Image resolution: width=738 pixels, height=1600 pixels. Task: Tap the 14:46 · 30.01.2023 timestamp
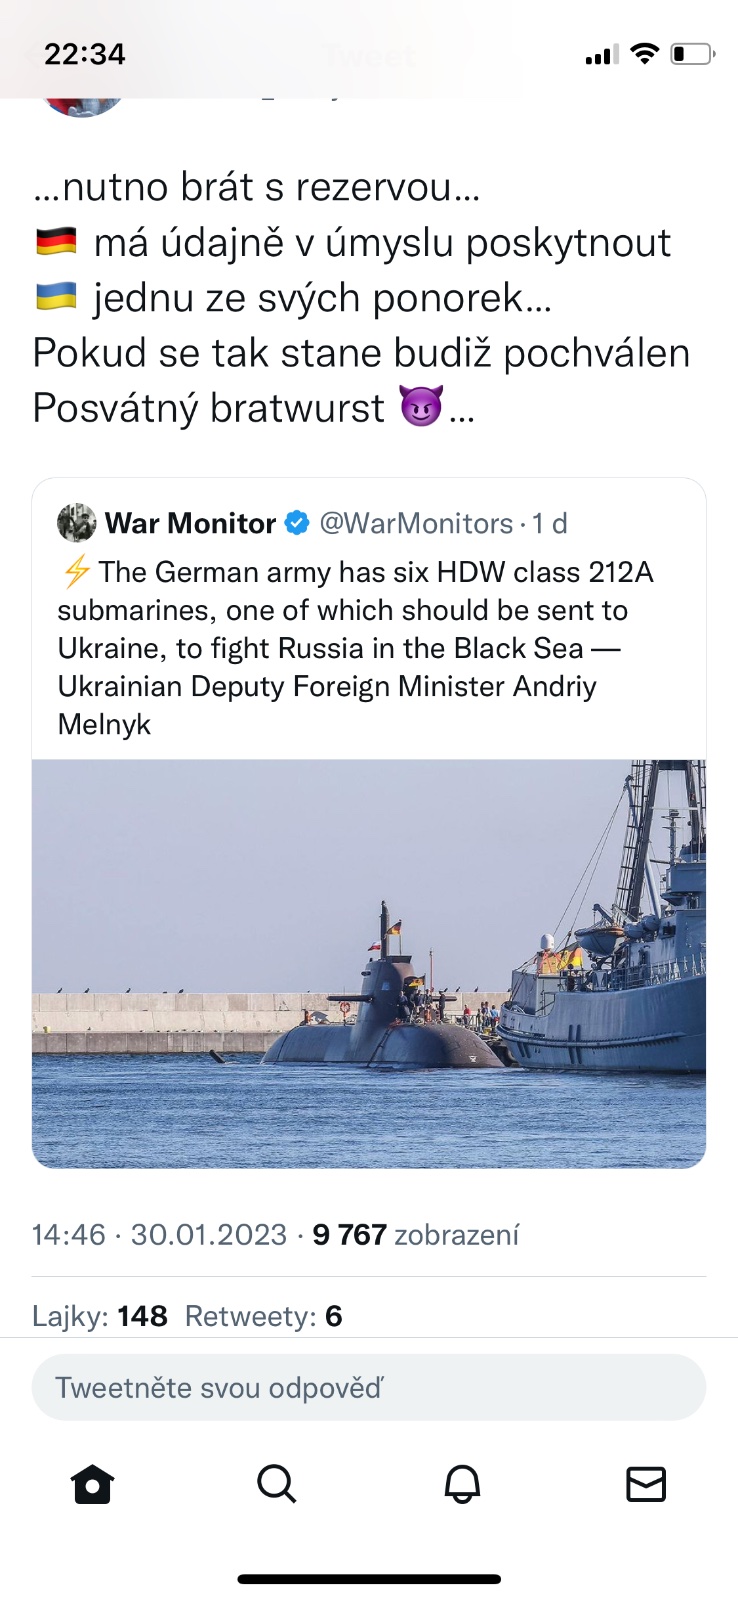(x=160, y=1235)
